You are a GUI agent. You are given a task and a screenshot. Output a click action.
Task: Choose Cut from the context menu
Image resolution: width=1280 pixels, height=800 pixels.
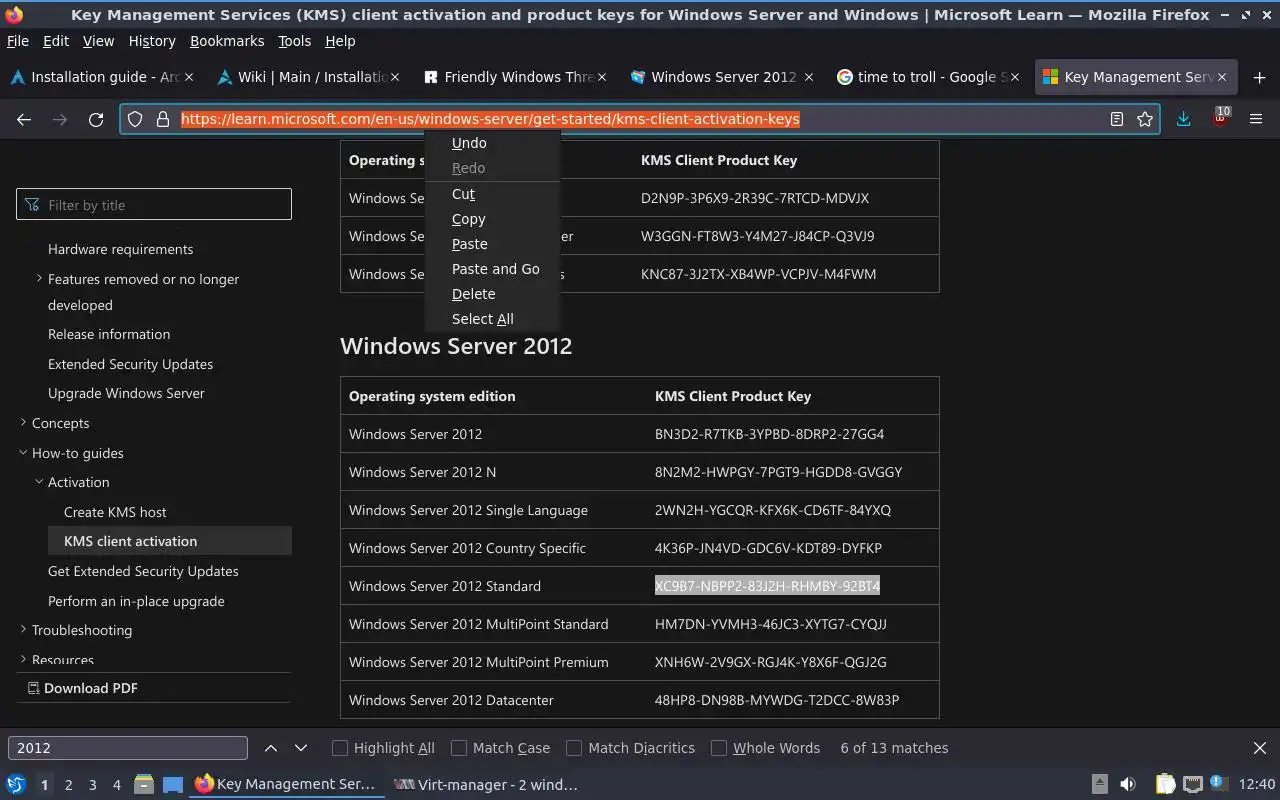[x=492, y=194]
